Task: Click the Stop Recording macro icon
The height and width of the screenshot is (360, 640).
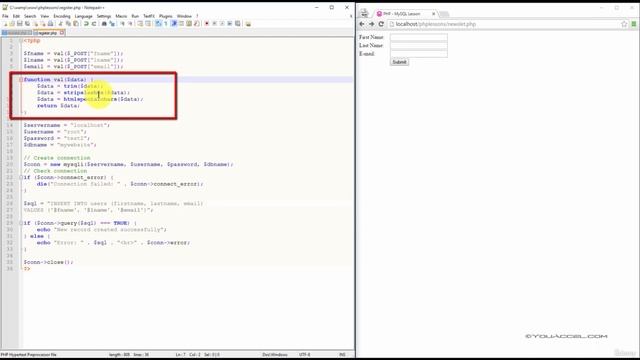Action: 214,24
